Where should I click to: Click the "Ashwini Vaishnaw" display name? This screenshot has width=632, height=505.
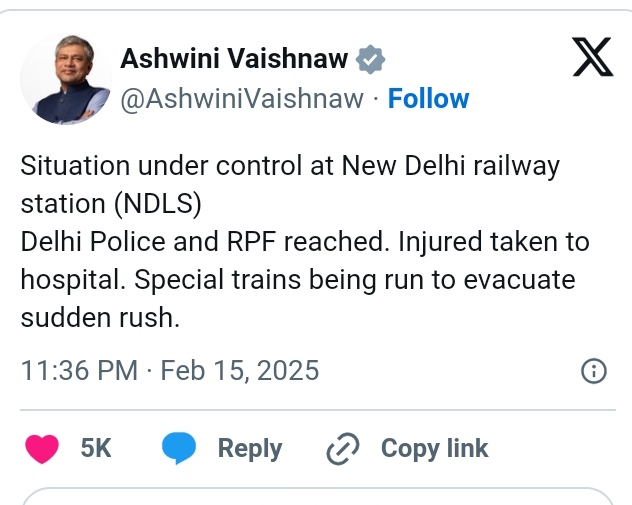point(234,60)
